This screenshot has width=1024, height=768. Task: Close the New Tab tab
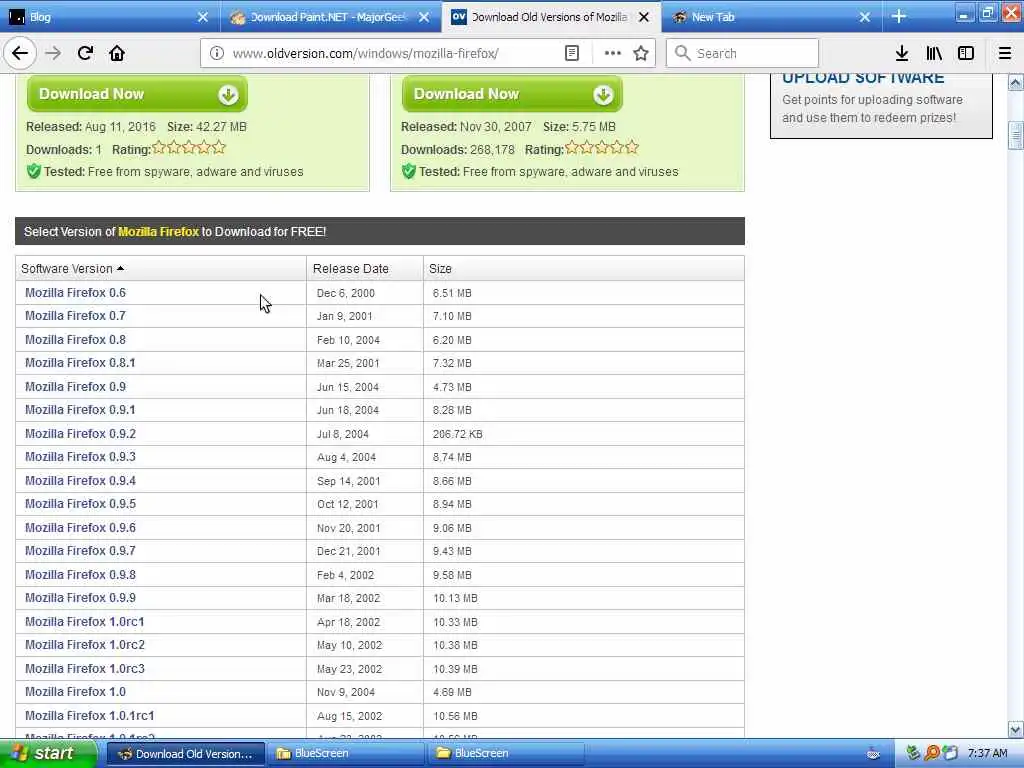pyautogui.click(x=865, y=17)
